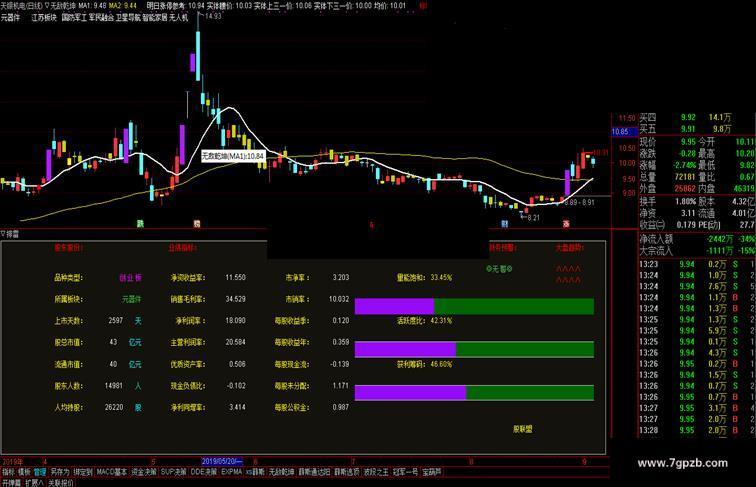Click the 净流入额 value -2442万

click(x=720, y=239)
